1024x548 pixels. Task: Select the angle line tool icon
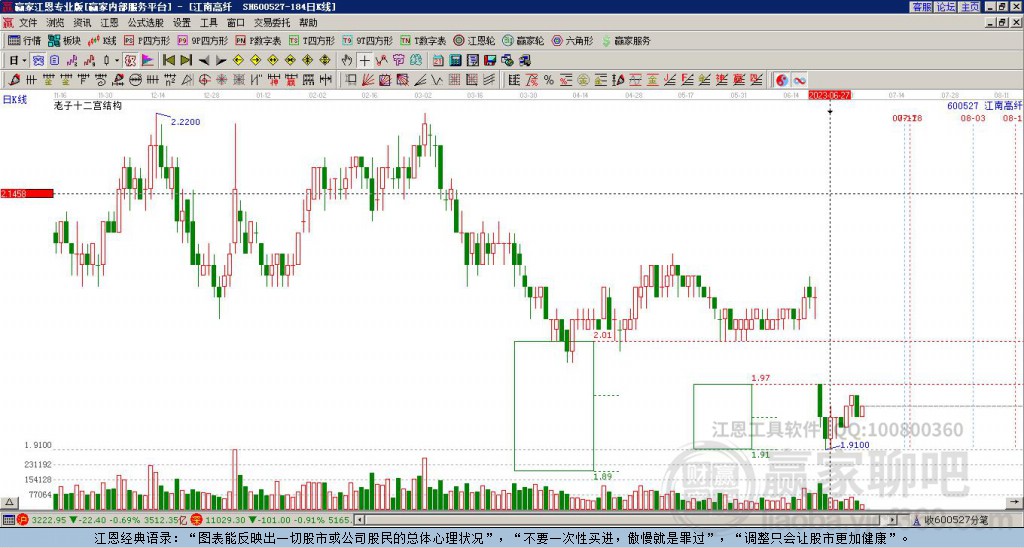419,80
